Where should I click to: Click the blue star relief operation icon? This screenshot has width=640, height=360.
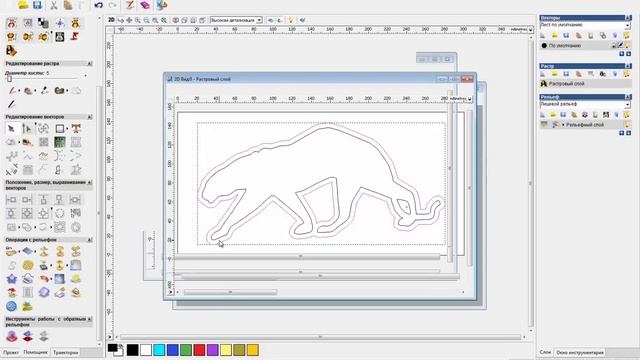tap(11, 279)
